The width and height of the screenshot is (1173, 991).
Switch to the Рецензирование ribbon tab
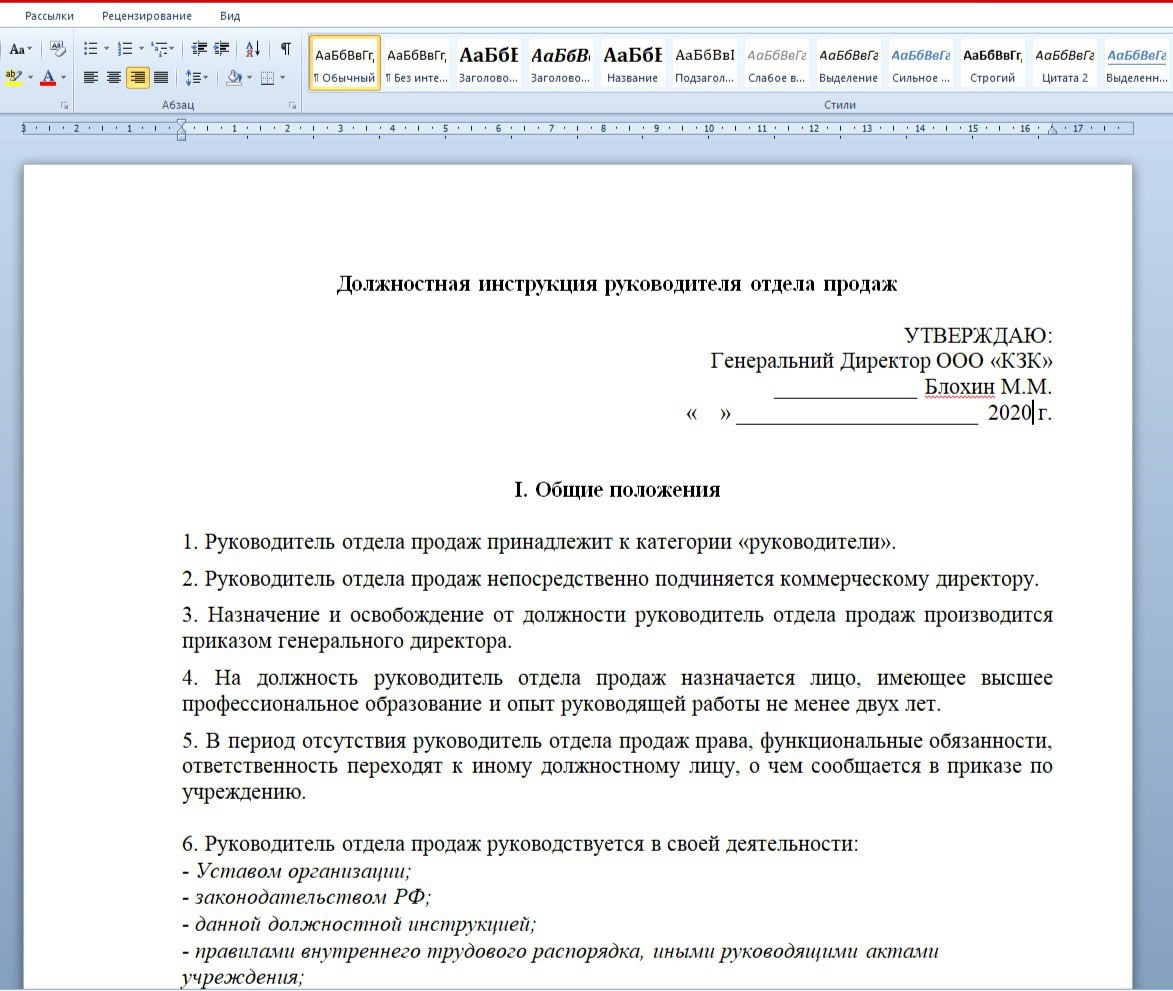146,15
